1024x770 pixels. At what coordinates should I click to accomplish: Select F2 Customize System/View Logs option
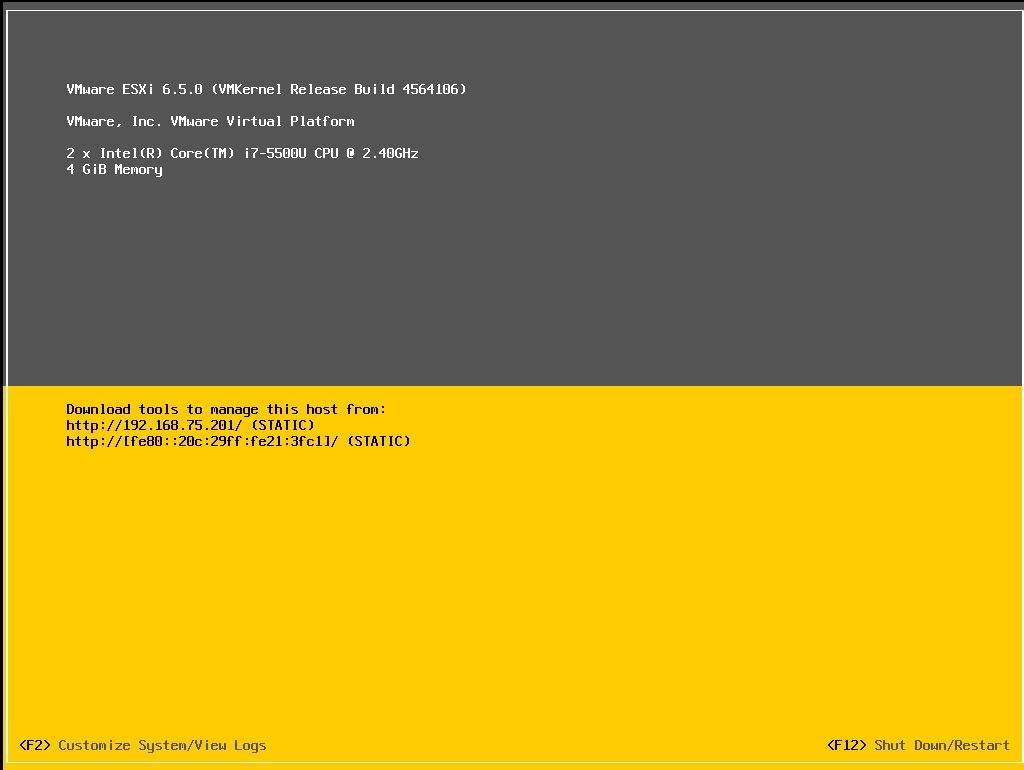click(143, 745)
